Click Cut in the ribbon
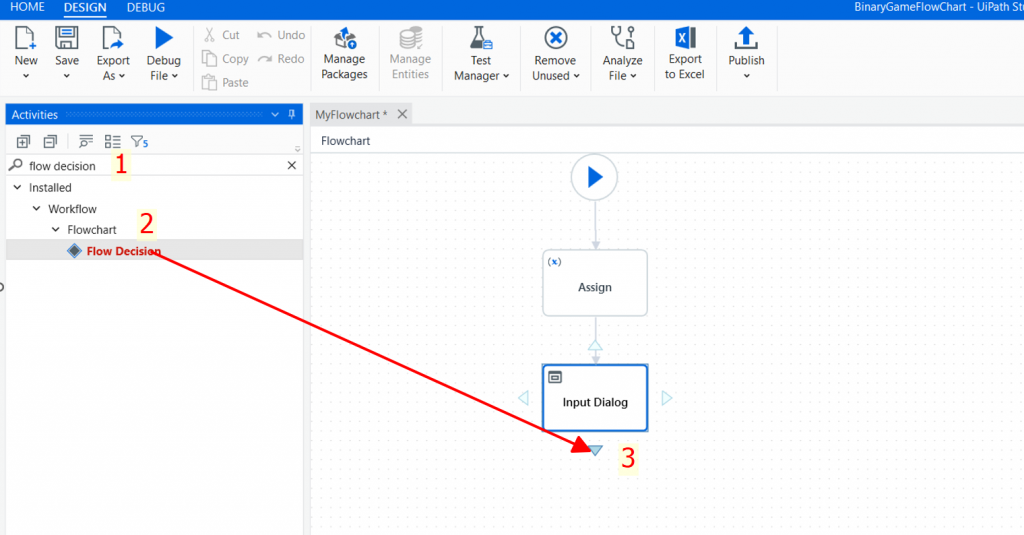 221,35
